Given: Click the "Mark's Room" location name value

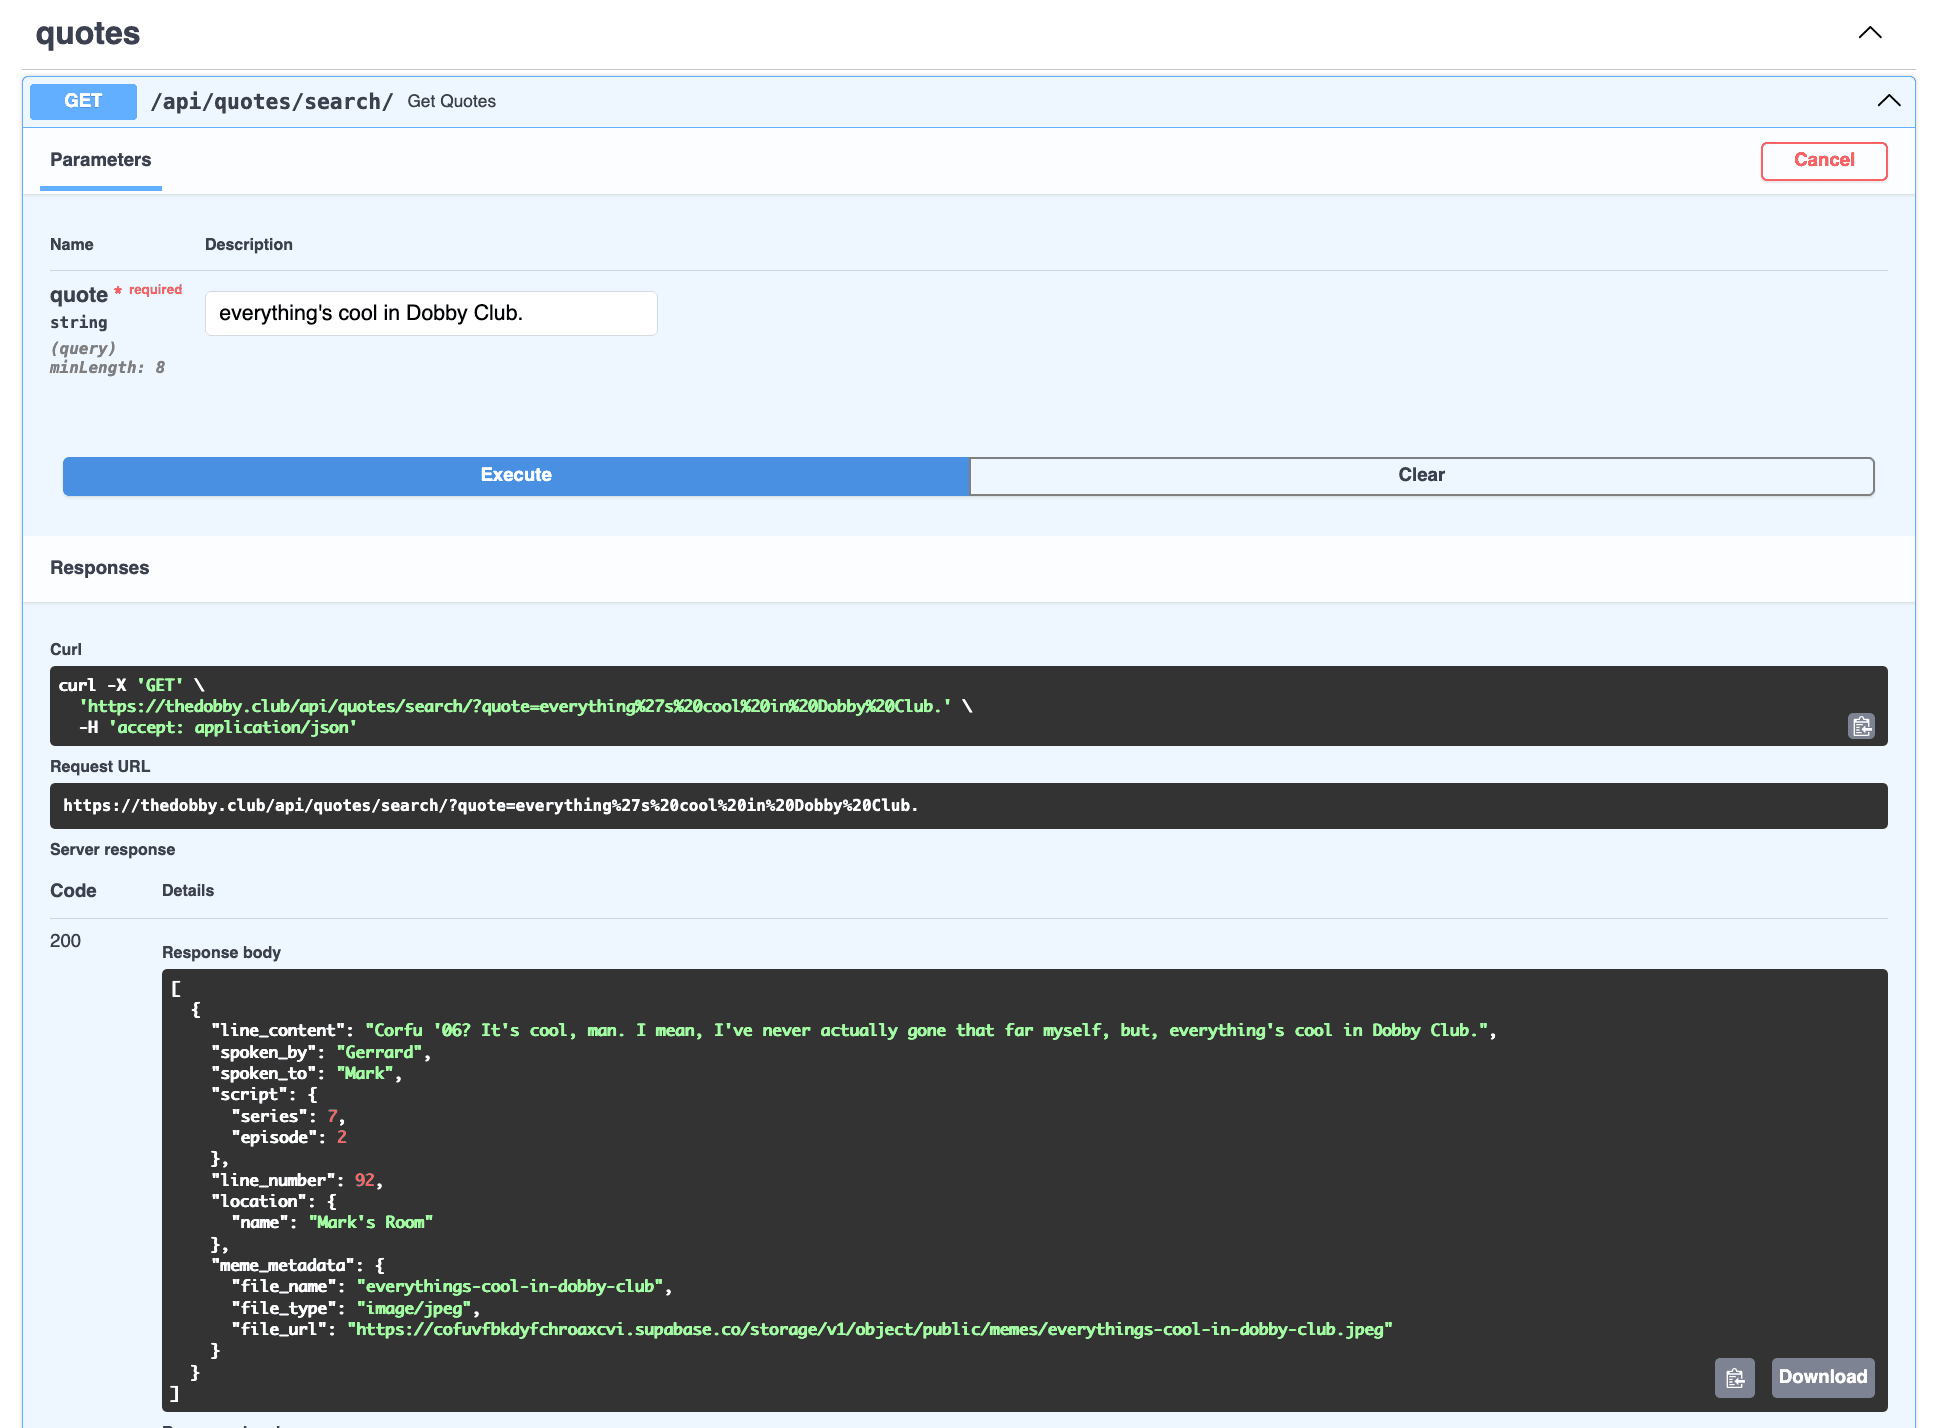Looking at the screenshot, I should (x=371, y=1223).
